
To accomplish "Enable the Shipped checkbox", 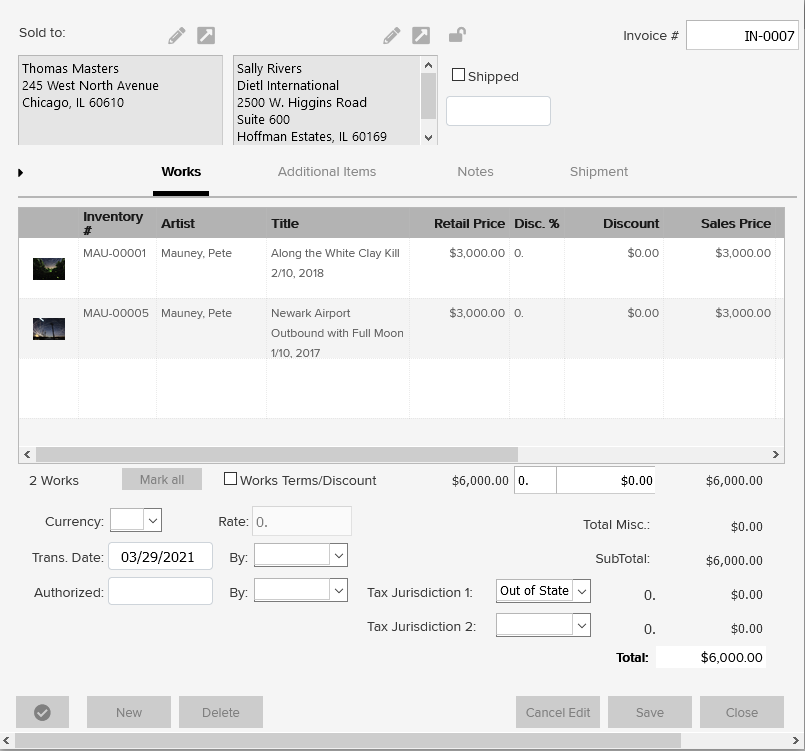I will click(459, 75).
